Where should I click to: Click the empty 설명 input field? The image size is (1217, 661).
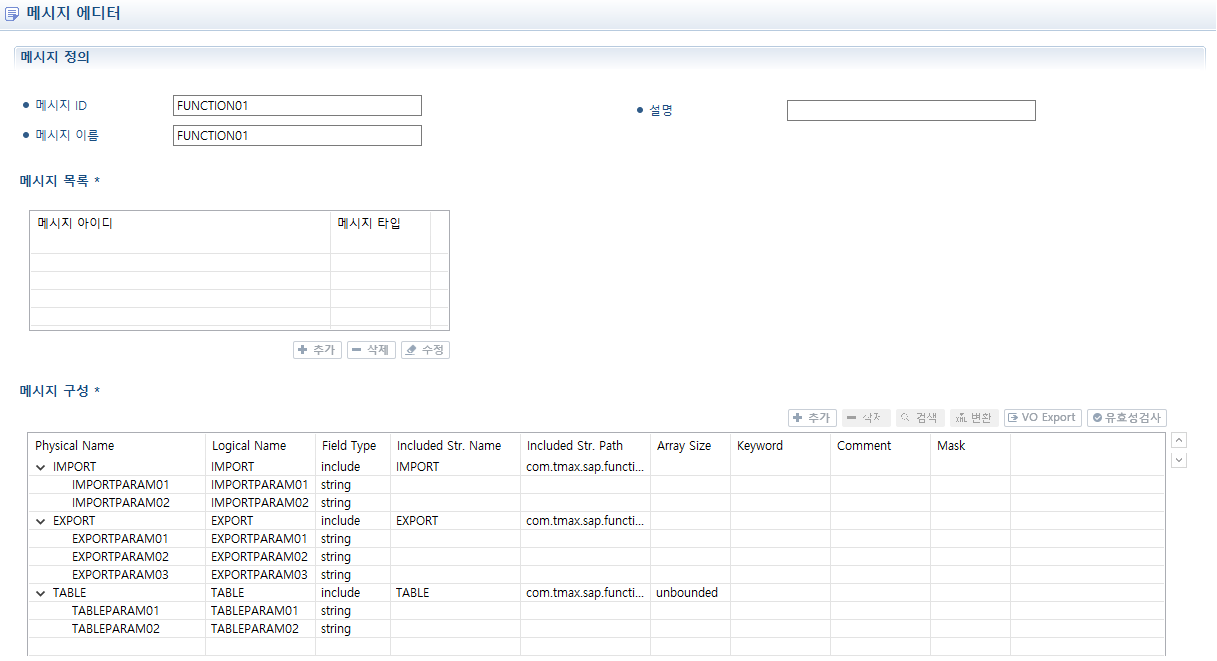[910, 110]
